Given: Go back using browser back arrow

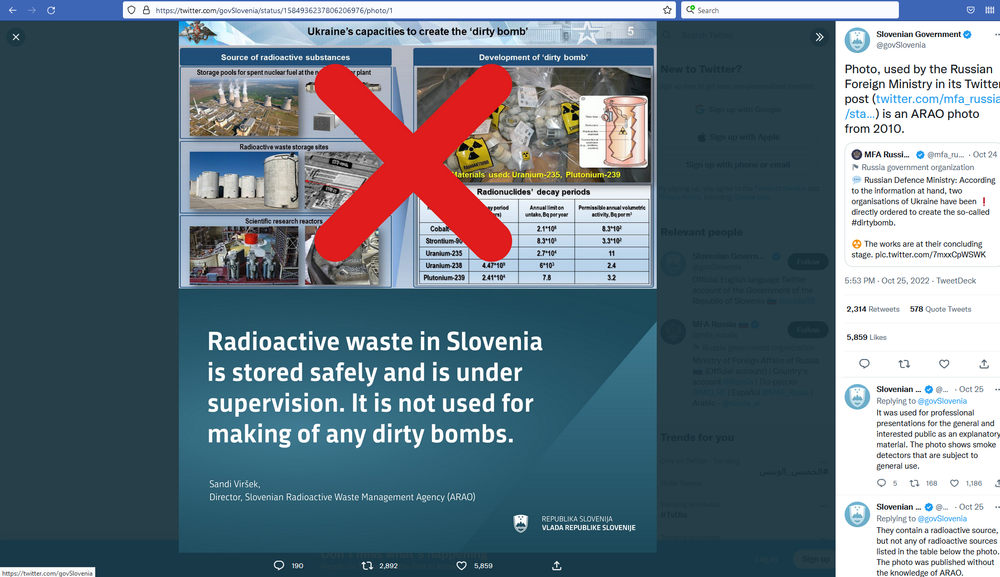Looking at the screenshot, I should tap(13, 10).
